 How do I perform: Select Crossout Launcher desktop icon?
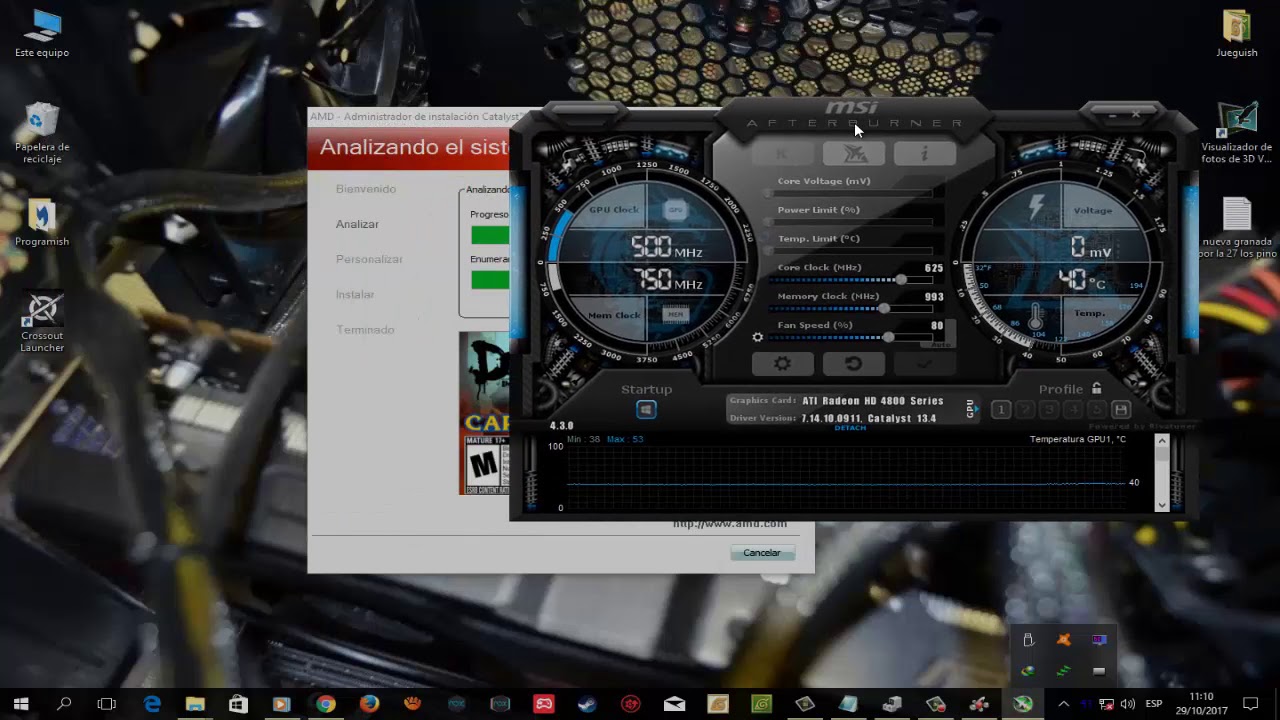pos(42,322)
